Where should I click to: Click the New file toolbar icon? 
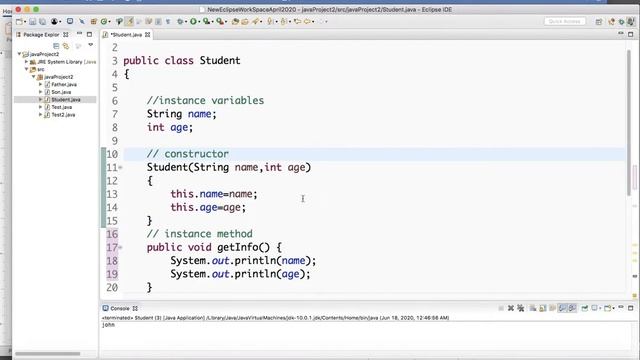click(x=19, y=21)
